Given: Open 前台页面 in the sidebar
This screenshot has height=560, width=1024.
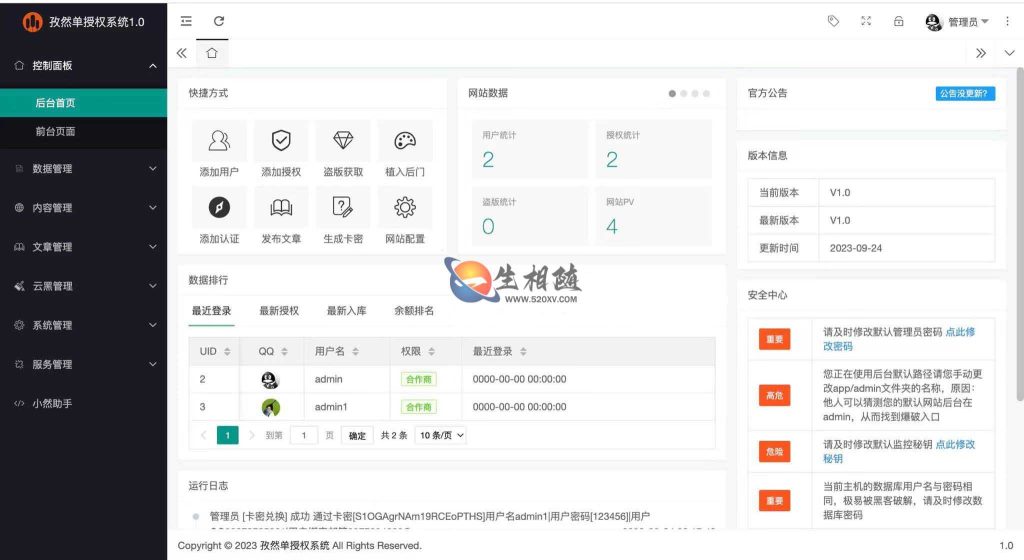Looking at the screenshot, I should pos(84,131).
